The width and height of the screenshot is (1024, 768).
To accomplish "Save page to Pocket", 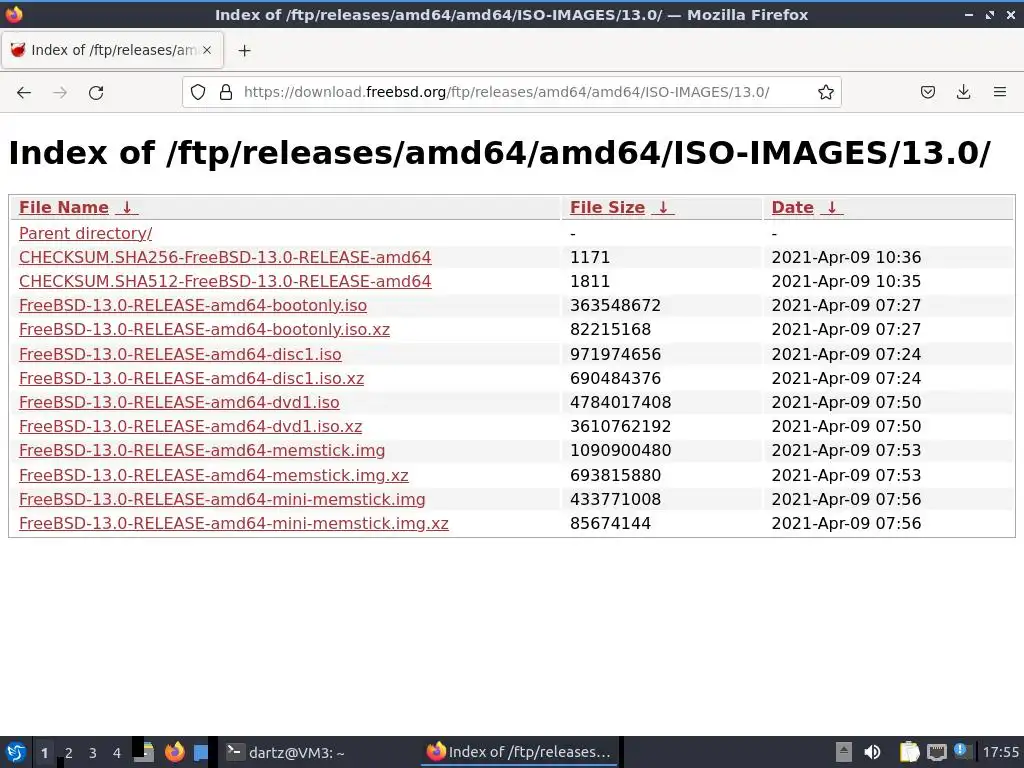I will pyautogui.click(x=927, y=92).
